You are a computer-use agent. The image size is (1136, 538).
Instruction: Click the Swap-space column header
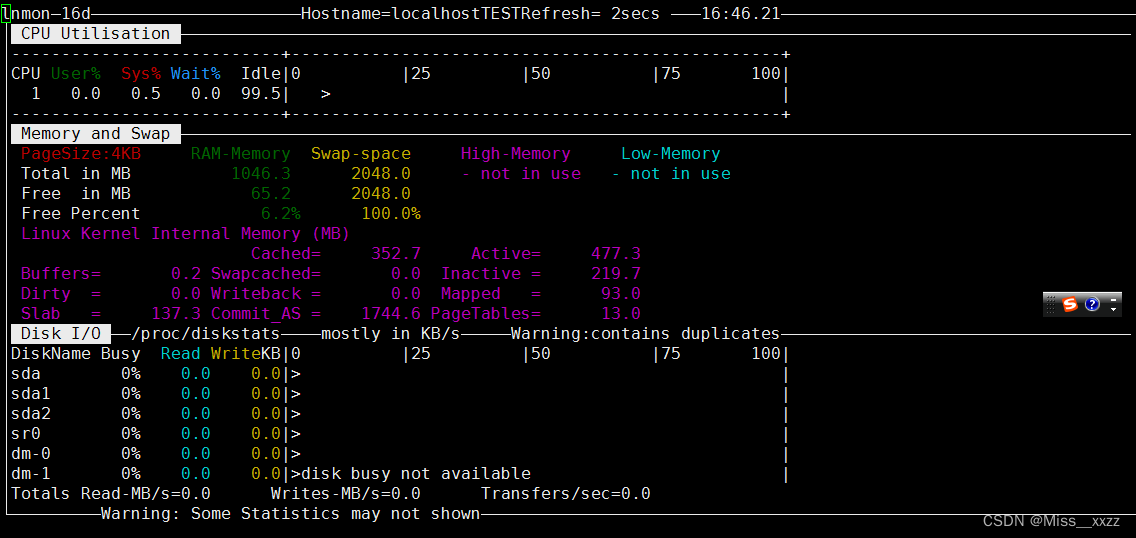(x=361, y=154)
